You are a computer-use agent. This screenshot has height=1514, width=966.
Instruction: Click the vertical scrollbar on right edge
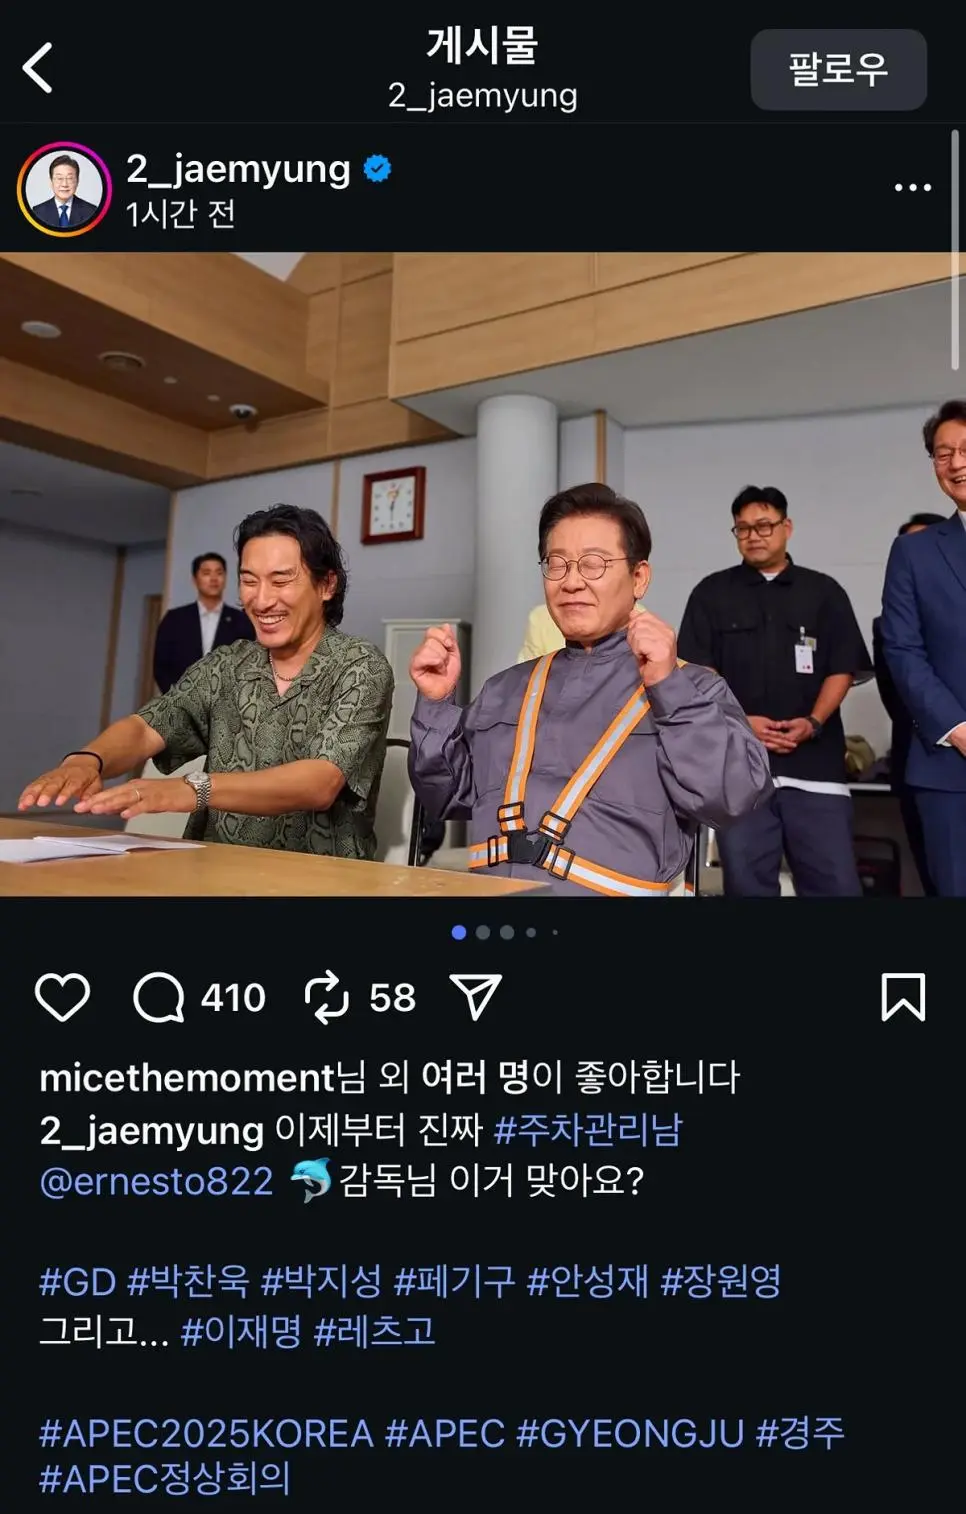point(956,250)
